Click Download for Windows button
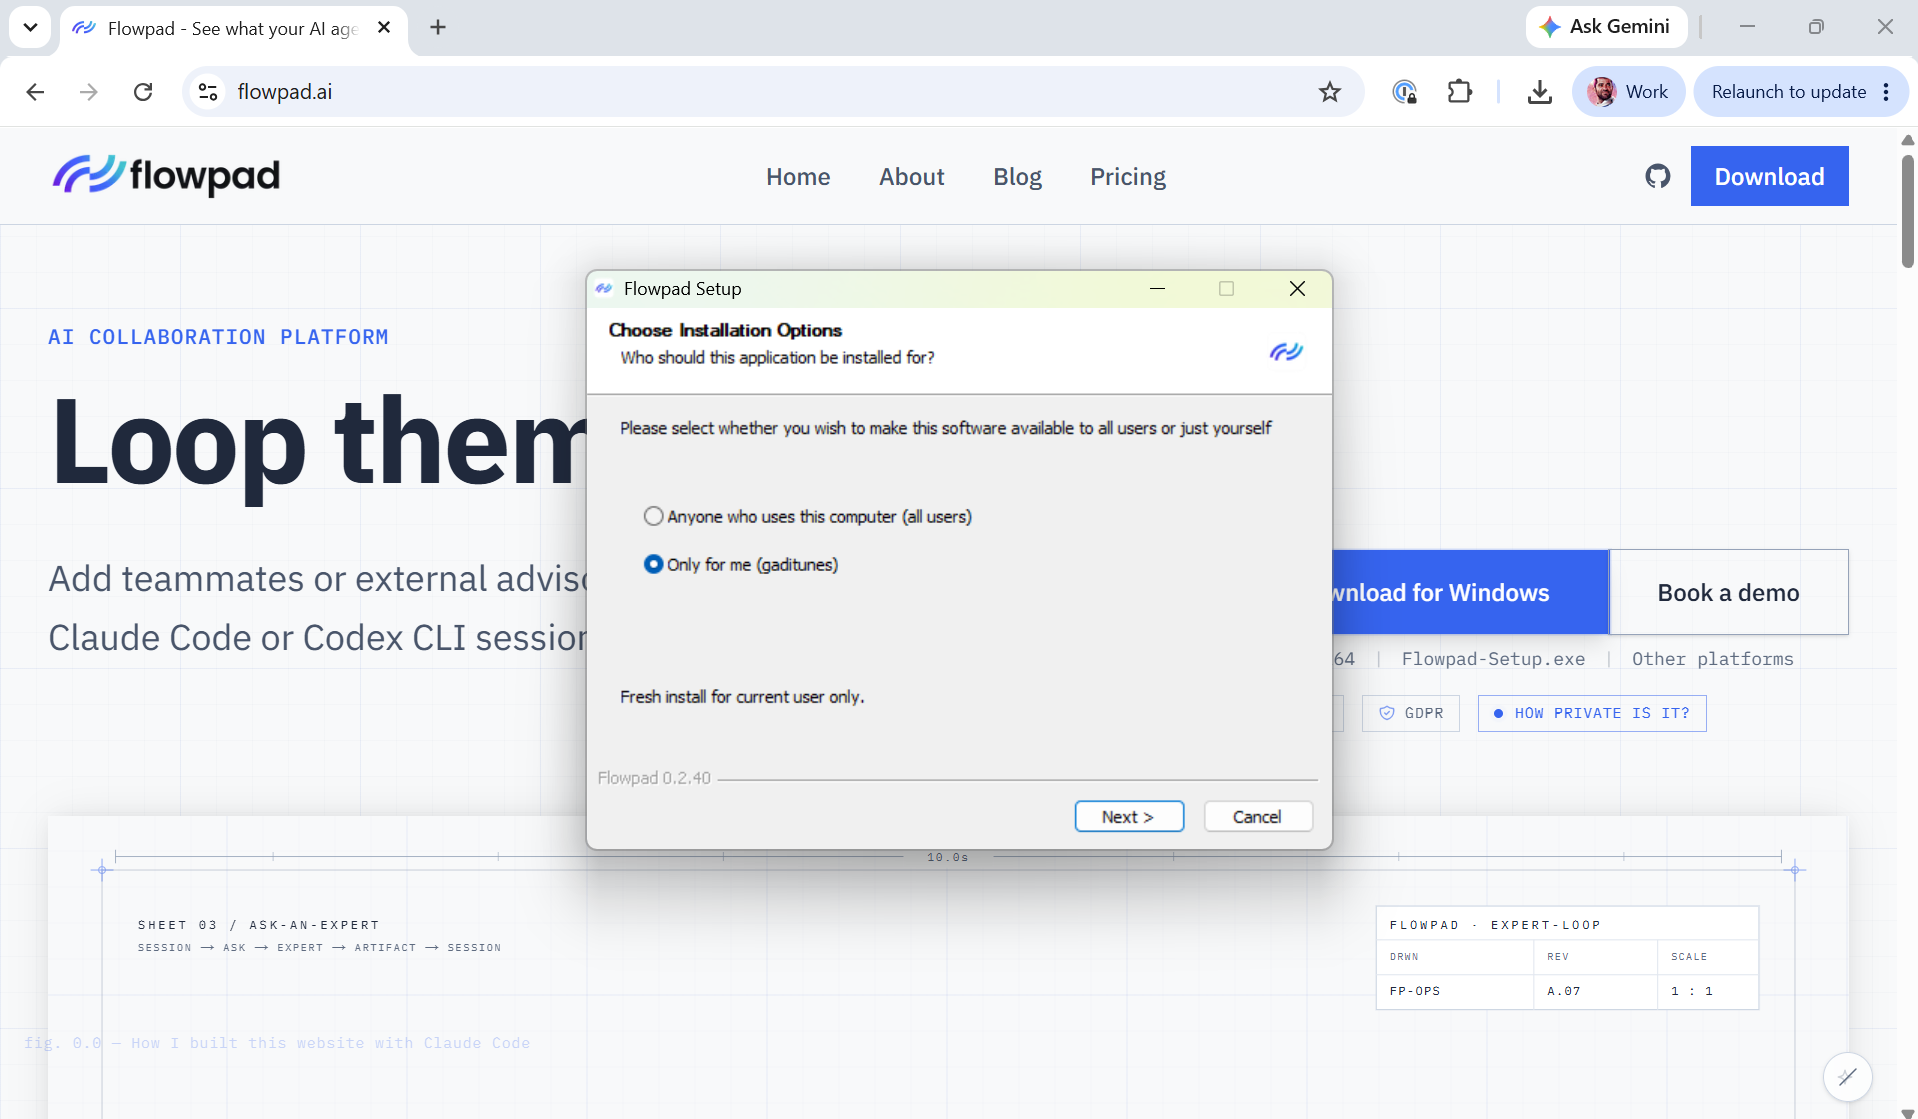This screenshot has width=1918, height=1119. [x=1470, y=592]
